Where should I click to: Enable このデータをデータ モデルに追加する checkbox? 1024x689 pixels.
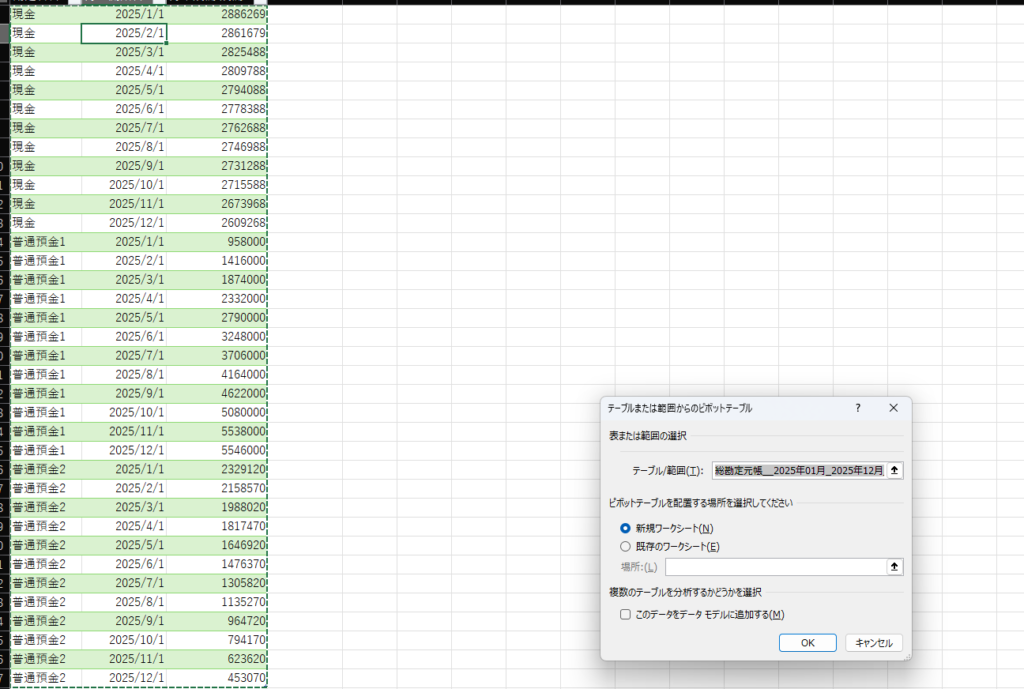626,615
